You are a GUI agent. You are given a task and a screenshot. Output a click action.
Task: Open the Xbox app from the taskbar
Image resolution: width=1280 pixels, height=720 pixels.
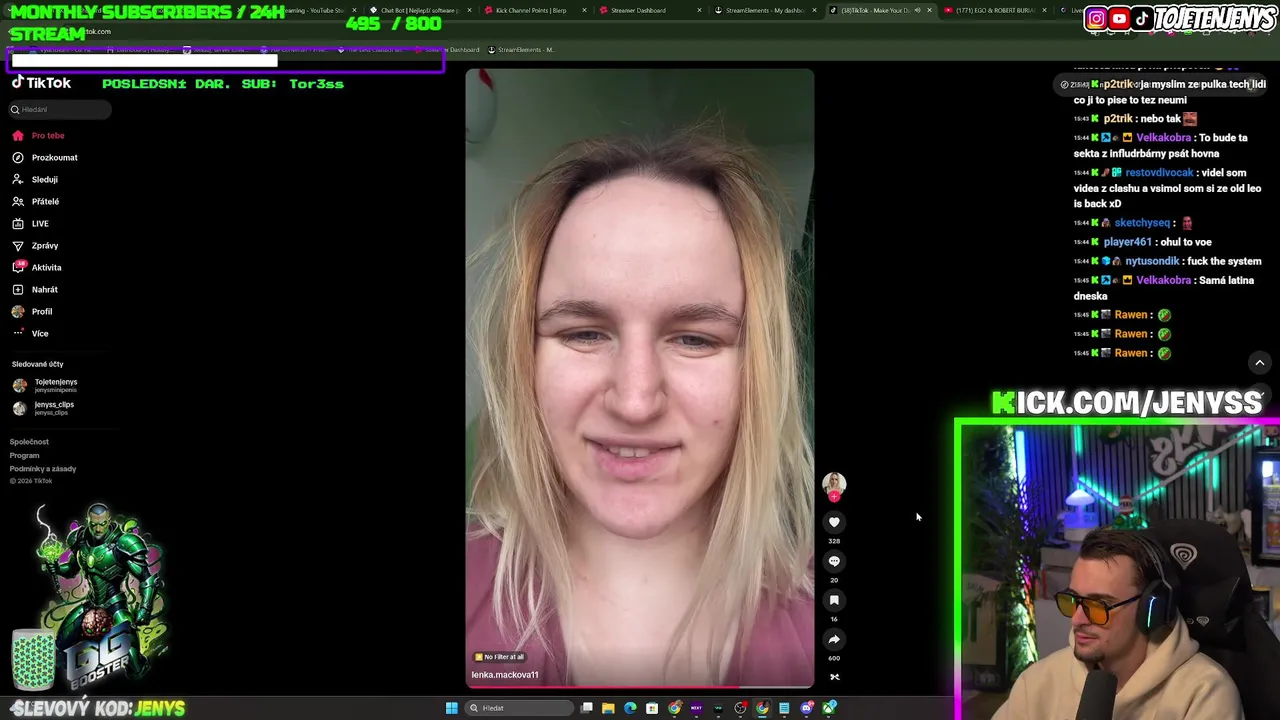(829, 708)
